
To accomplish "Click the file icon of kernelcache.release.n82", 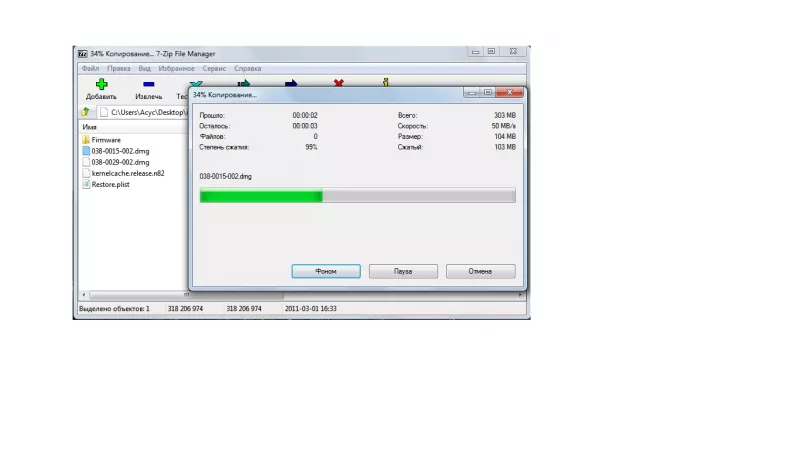I will [x=86, y=173].
